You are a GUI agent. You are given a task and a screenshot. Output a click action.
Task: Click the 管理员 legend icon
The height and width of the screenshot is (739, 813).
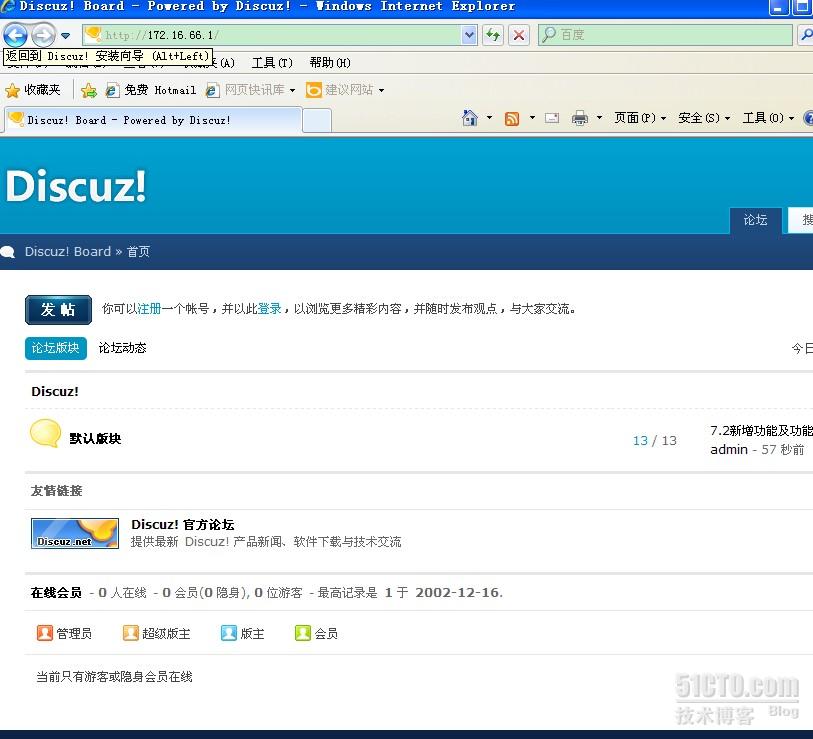pyautogui.click(x=45, y=633)
